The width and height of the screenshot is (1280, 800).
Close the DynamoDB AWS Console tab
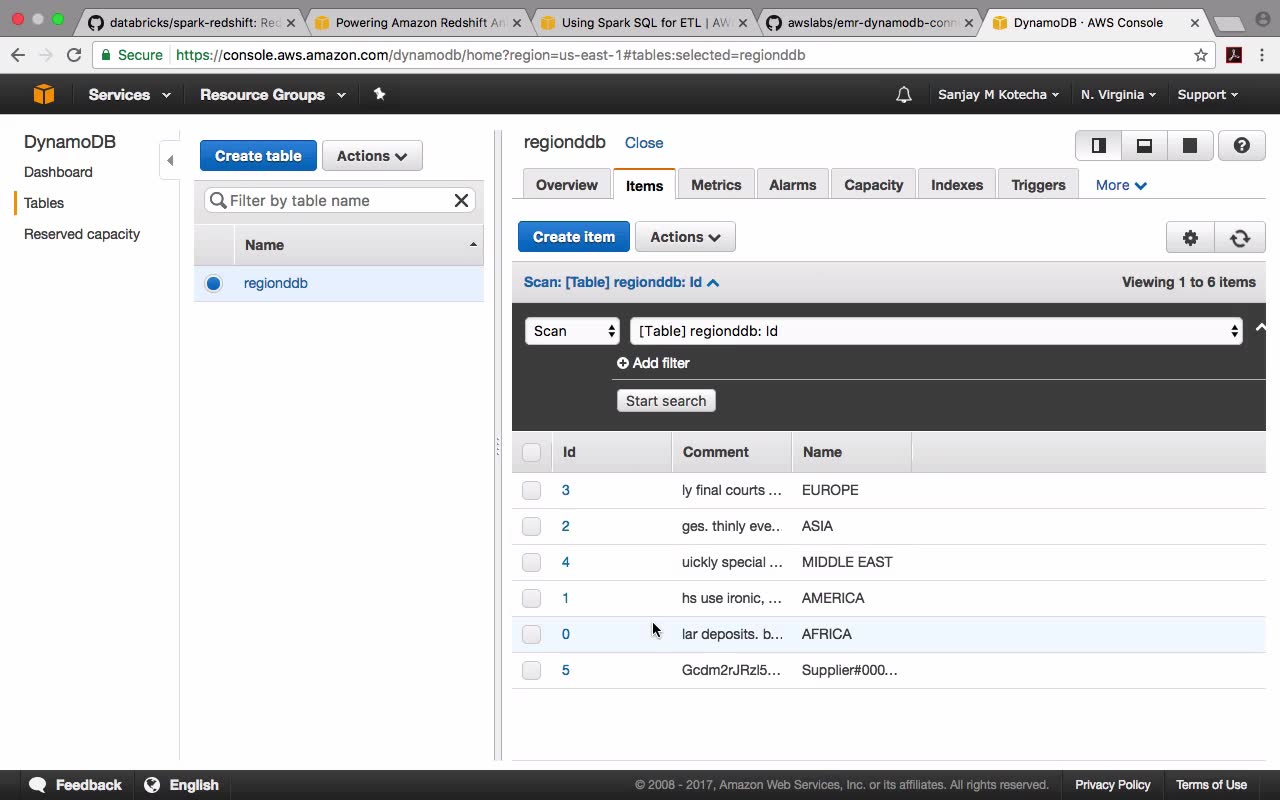pos(1194,22)
